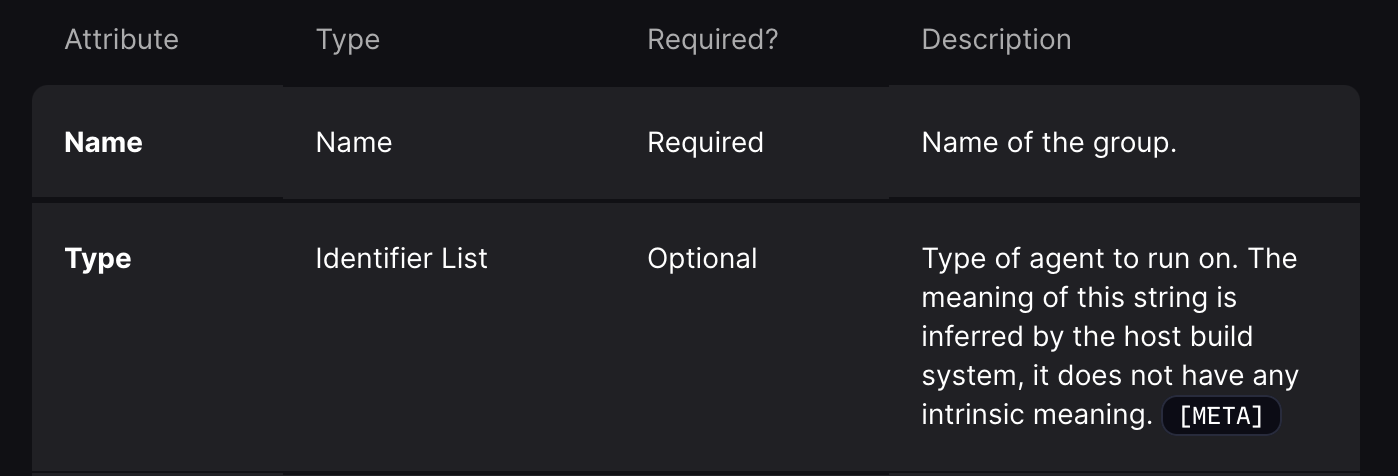Click the Name type value cell
This screenshot has height=476, width=1398.
tap(353, 143)
